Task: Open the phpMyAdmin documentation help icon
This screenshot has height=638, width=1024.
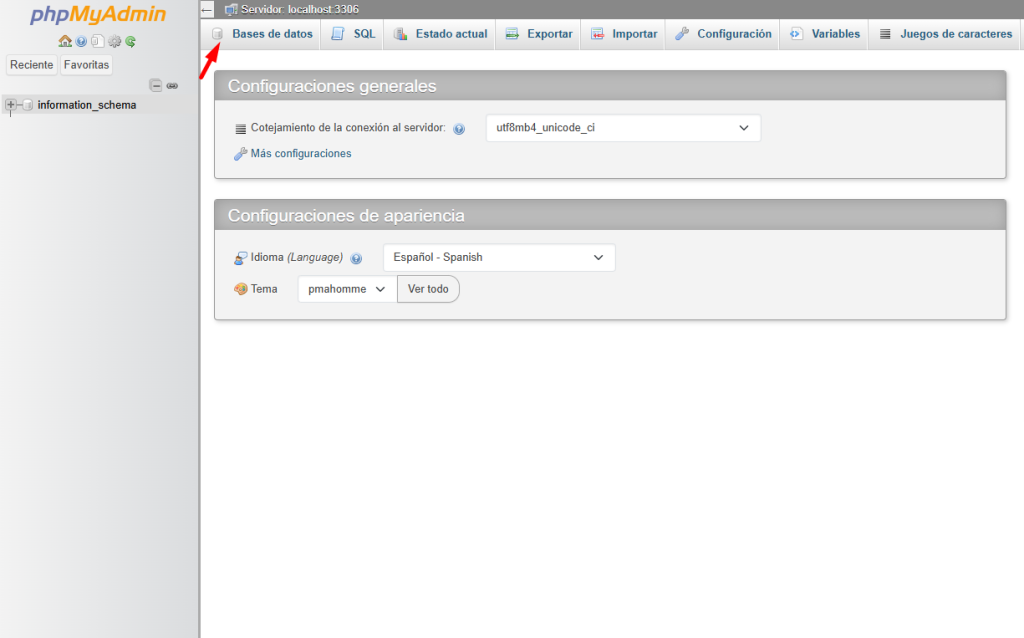Action: tap(82, 41)
